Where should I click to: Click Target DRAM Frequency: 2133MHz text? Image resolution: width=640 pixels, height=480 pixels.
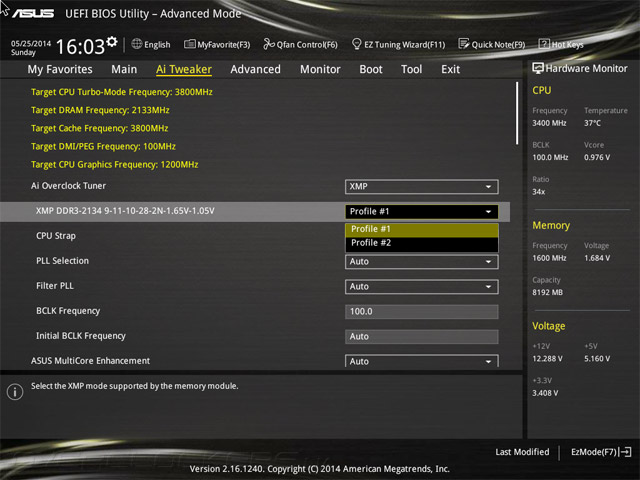pos(100,110)
